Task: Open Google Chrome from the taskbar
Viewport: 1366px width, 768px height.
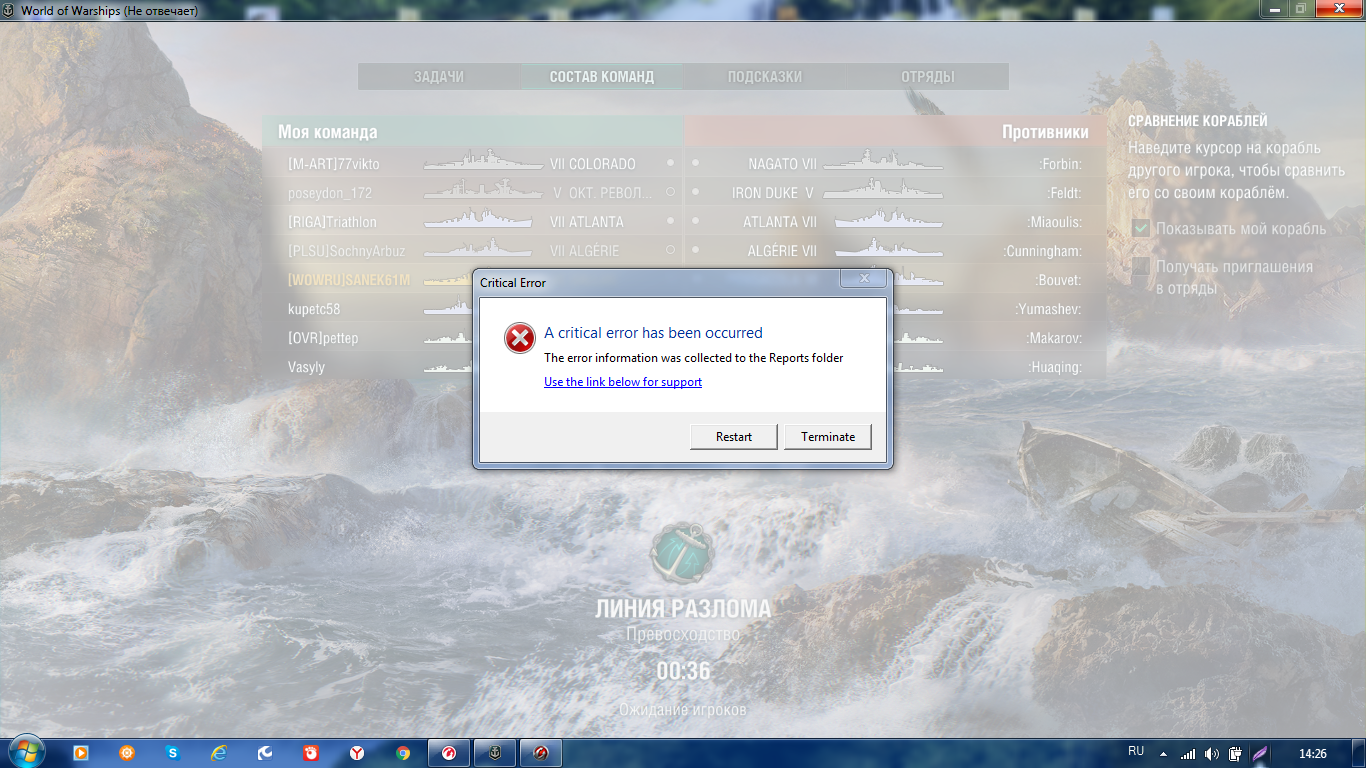Action: 403,753
